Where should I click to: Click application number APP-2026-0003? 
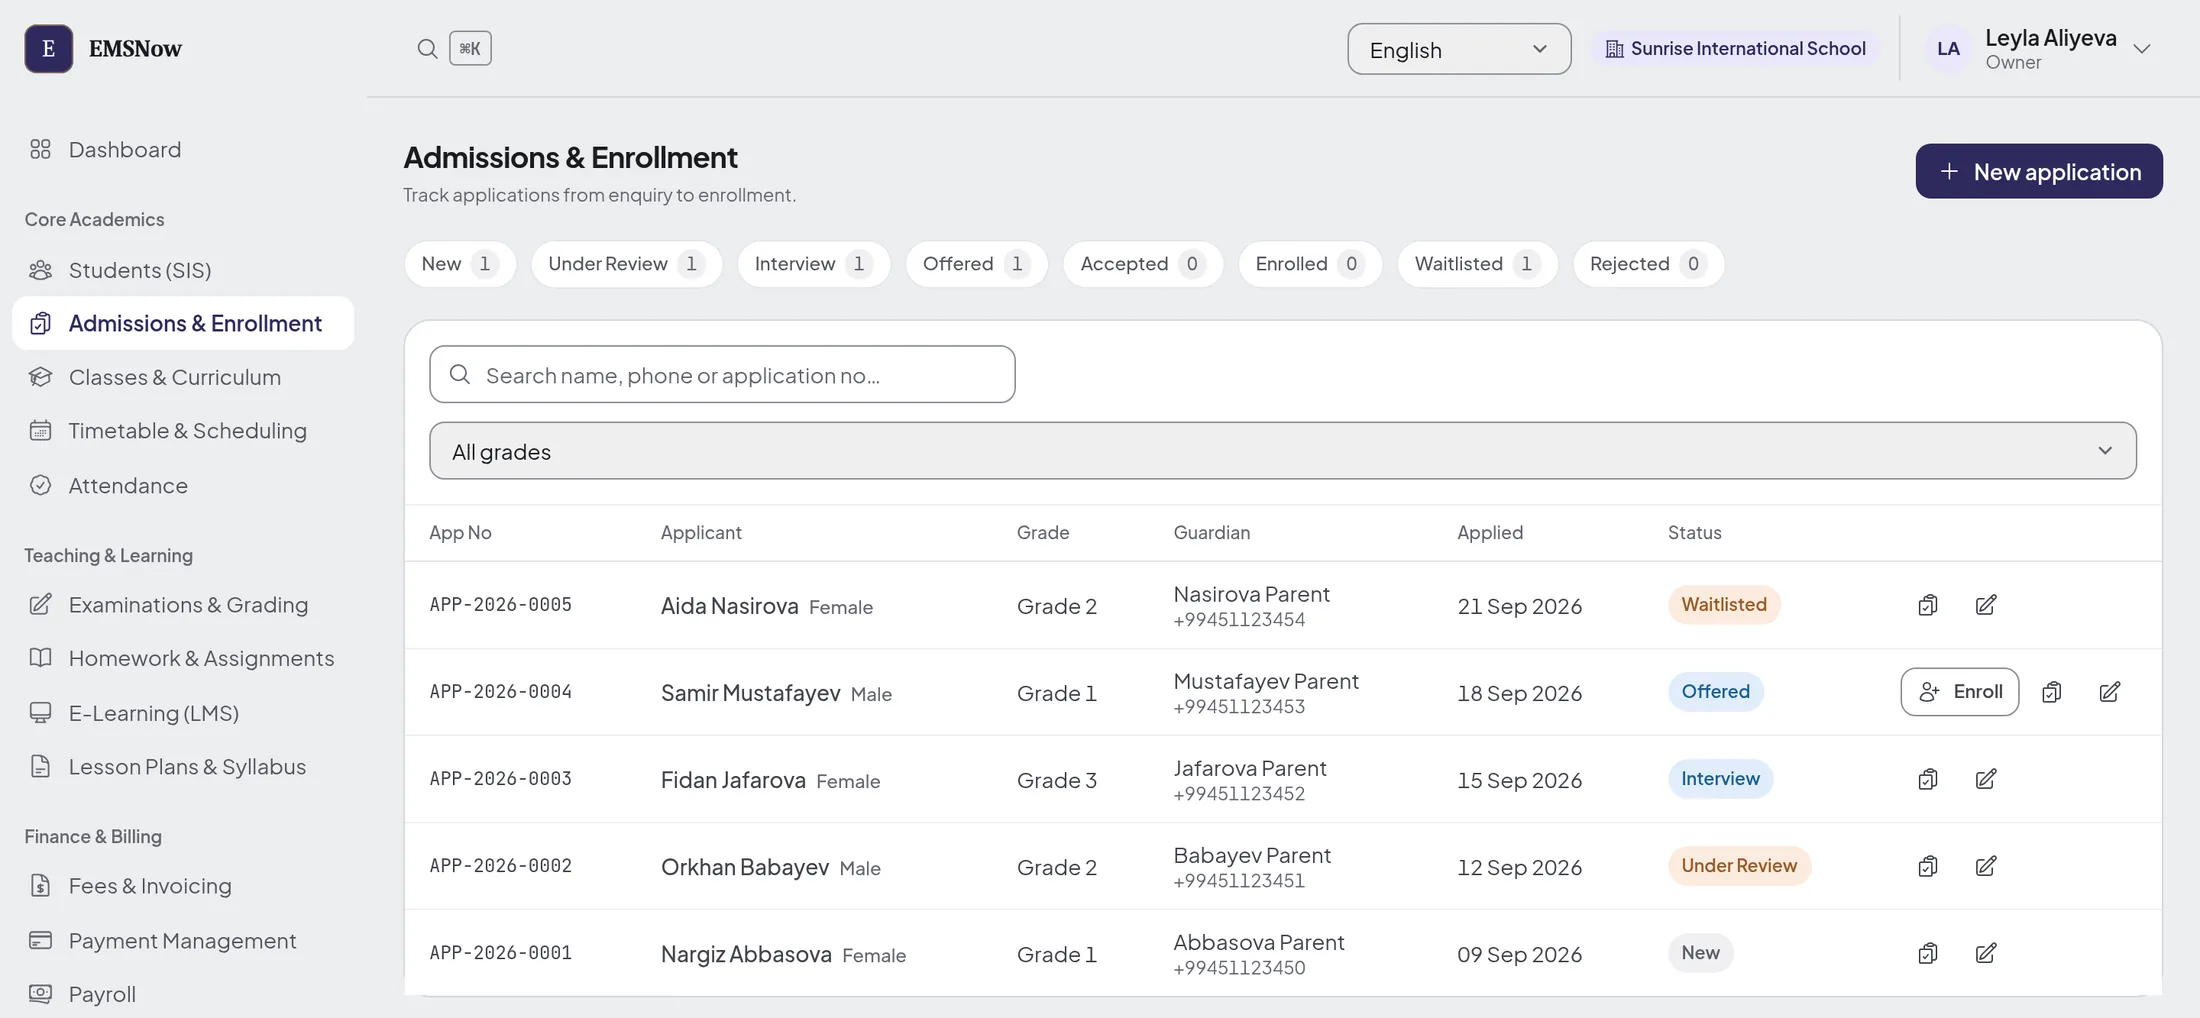point(501,779)
